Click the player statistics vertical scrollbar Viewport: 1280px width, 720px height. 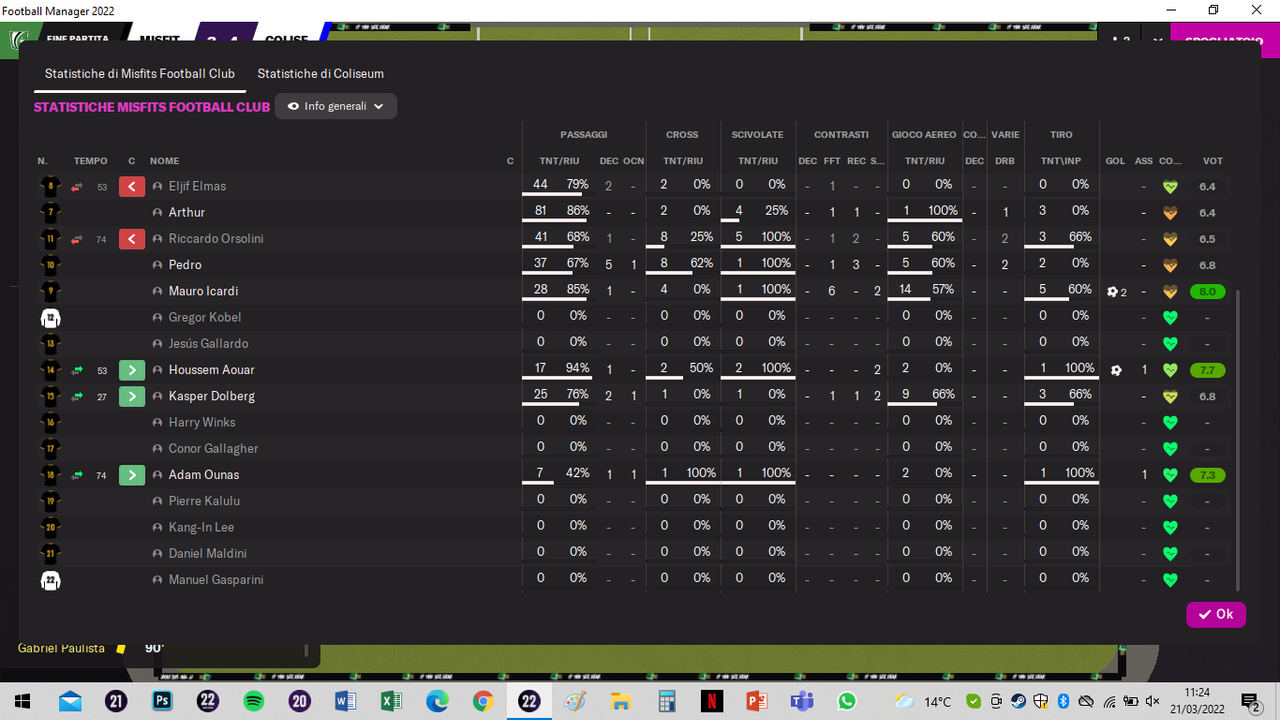pos(1238,440)
